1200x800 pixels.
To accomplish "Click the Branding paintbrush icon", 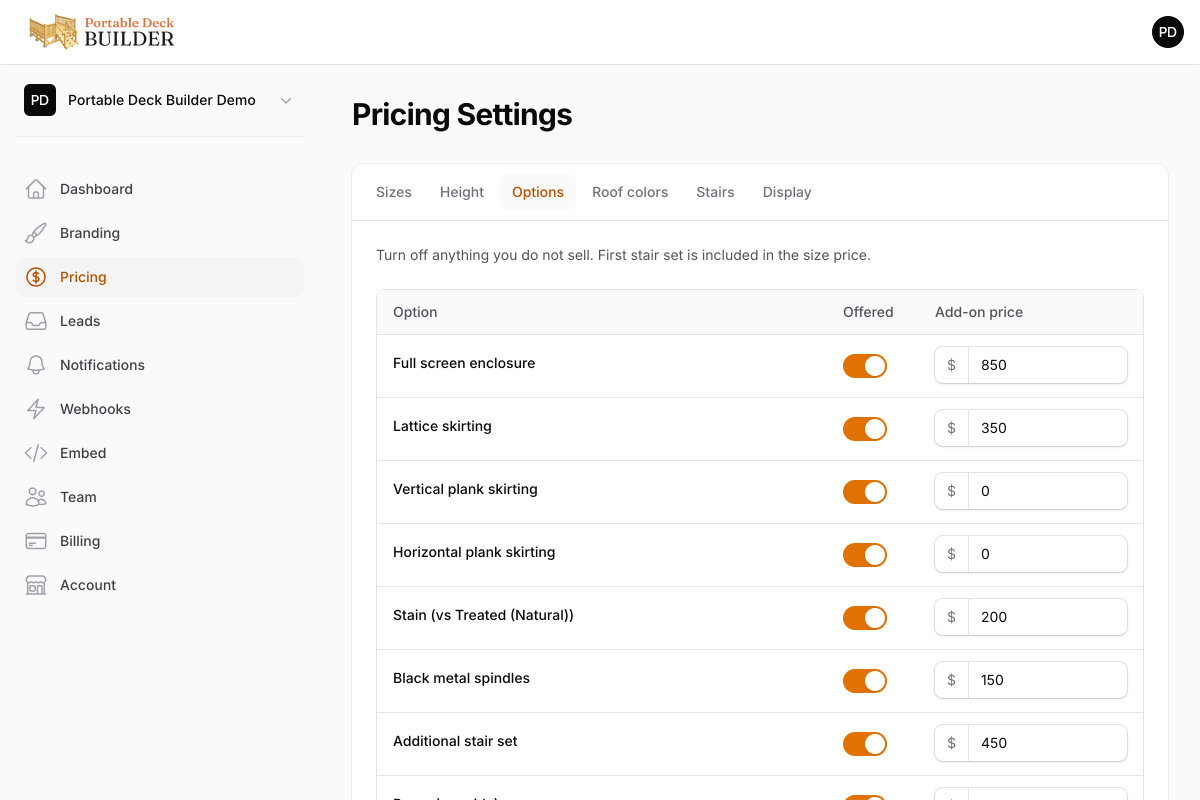I will 36,233.
